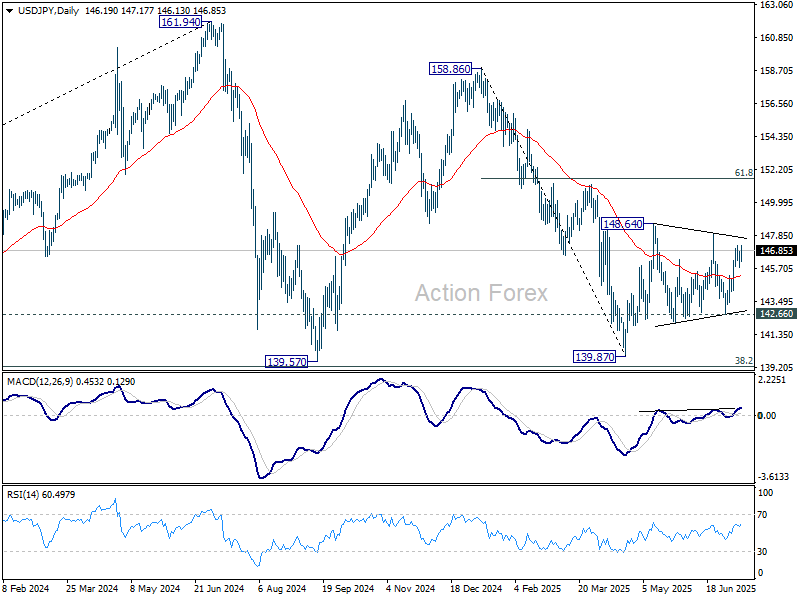Click the 145.705 price axis value
This screenshot has width=800, height=600.
coord(776,268)
